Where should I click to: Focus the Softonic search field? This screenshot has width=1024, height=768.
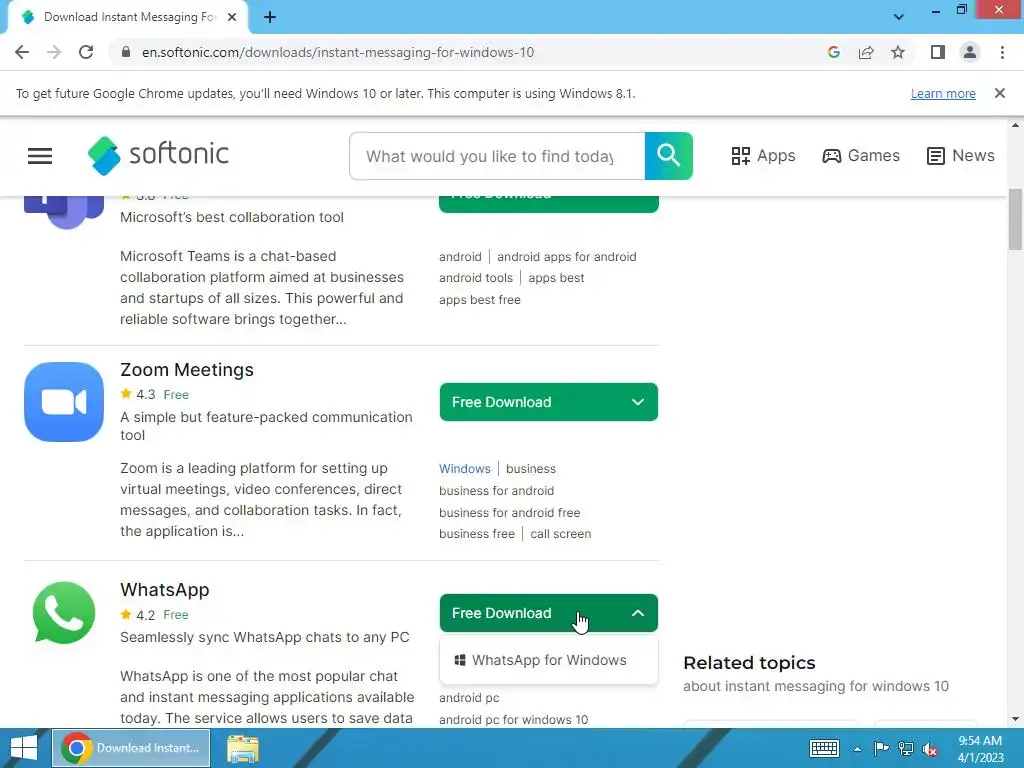pyautogui.click(x=497, y=156)
